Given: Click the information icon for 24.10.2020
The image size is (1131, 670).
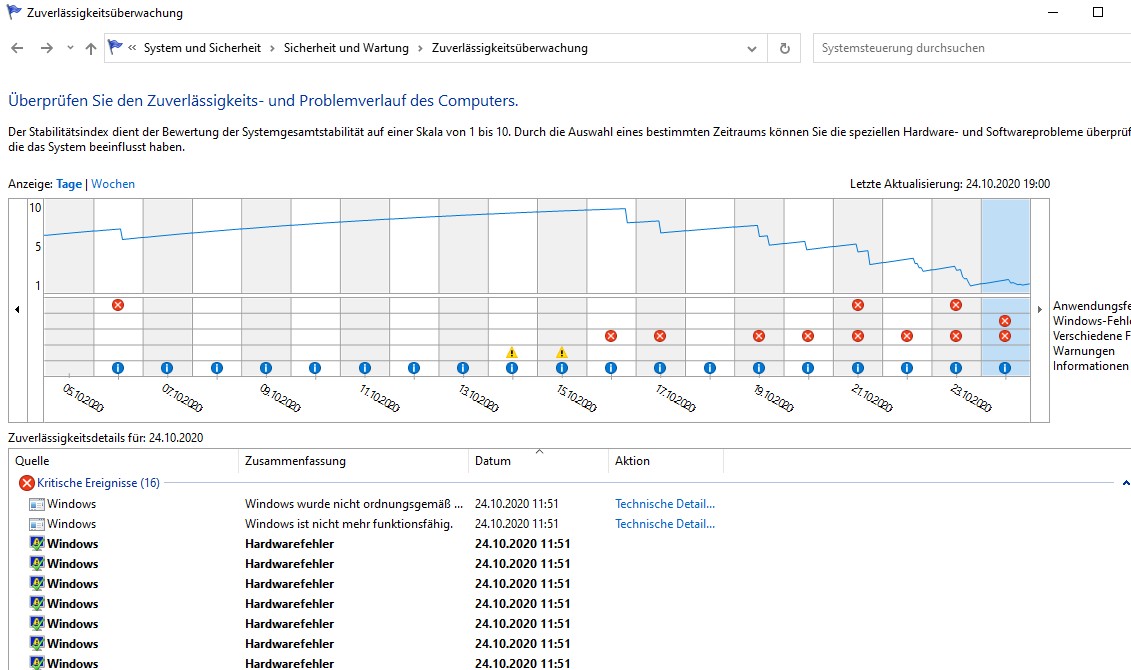Looking at the screenshot, I should (1005, 368).
